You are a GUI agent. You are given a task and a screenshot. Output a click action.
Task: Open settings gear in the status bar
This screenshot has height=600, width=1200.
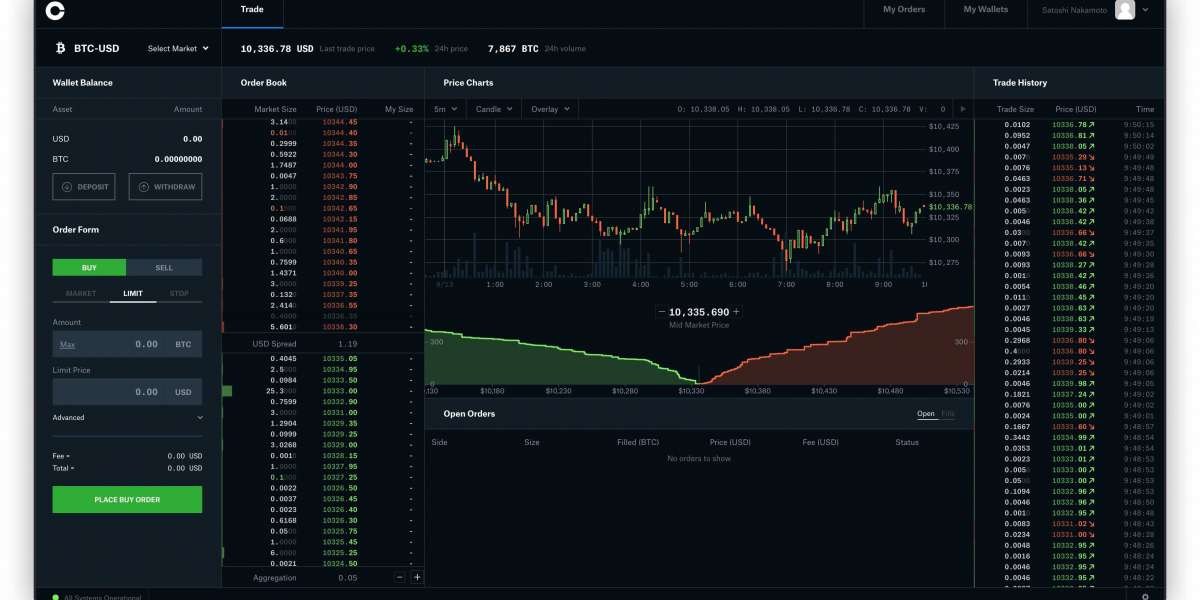(x=1145, y=596)
